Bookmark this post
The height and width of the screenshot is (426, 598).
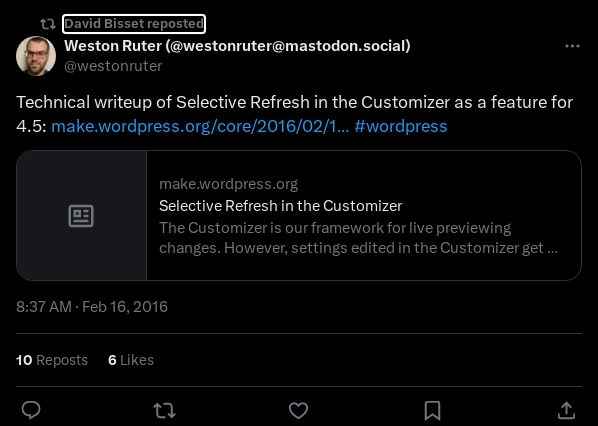click(432, 411)
